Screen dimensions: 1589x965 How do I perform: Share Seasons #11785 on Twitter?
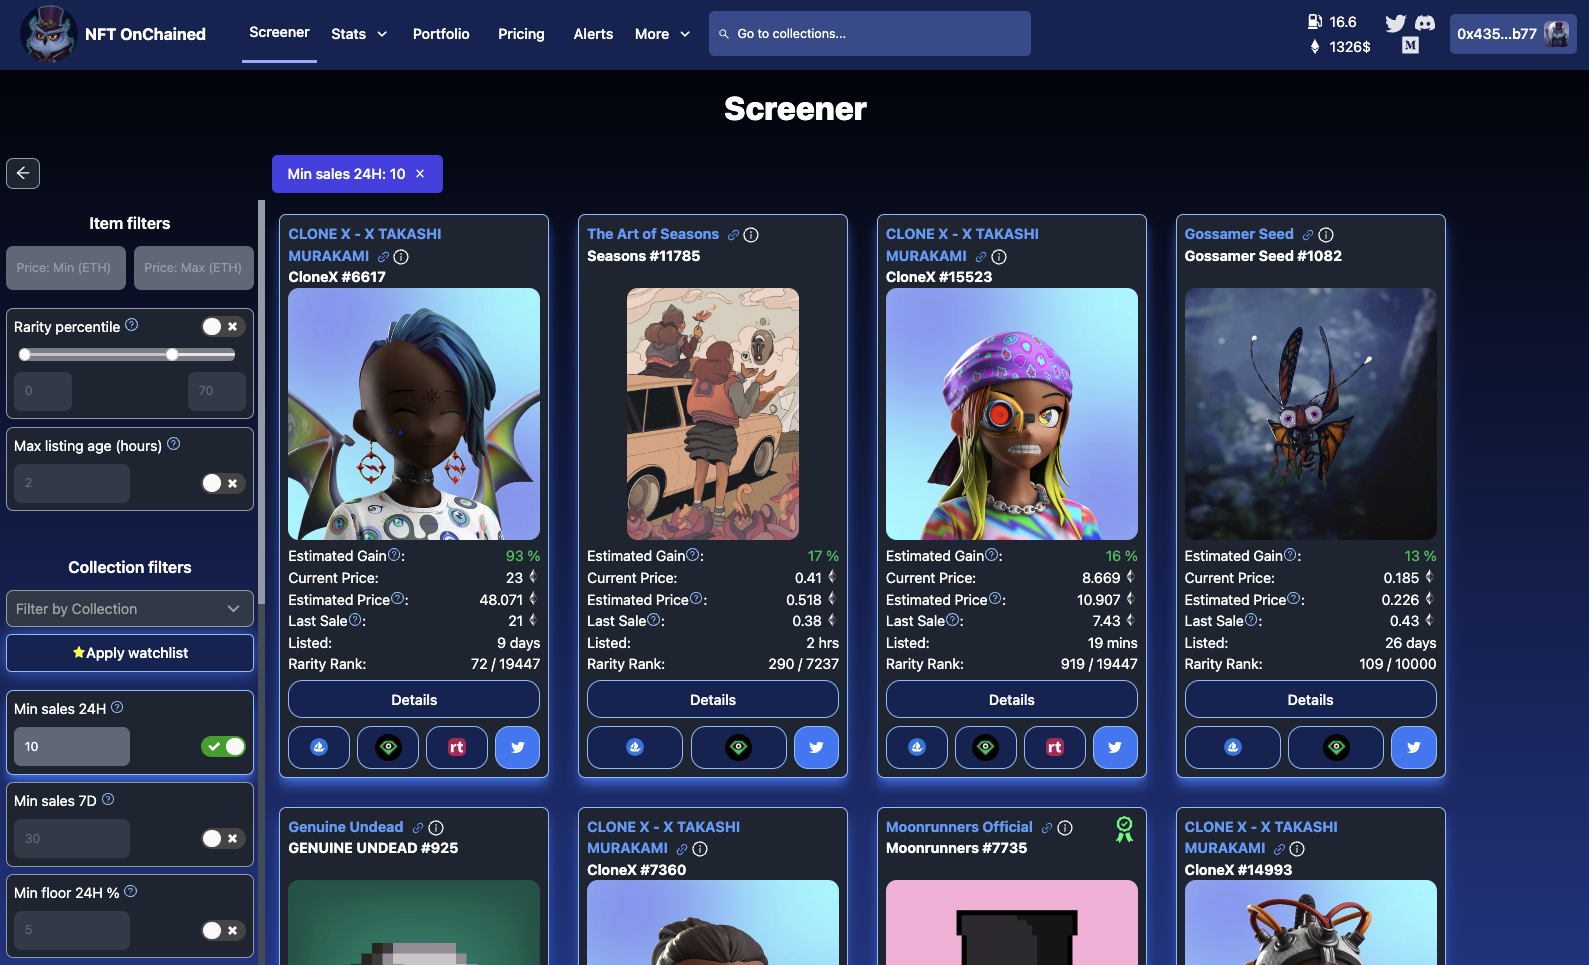816,747
